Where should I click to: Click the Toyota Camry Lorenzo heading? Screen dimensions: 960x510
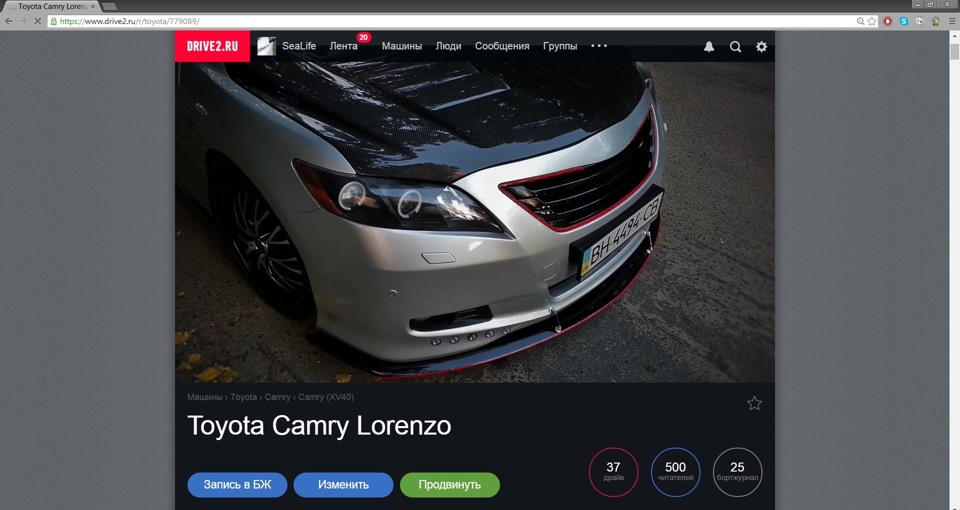pyautogui.click(x=319, y=426)
